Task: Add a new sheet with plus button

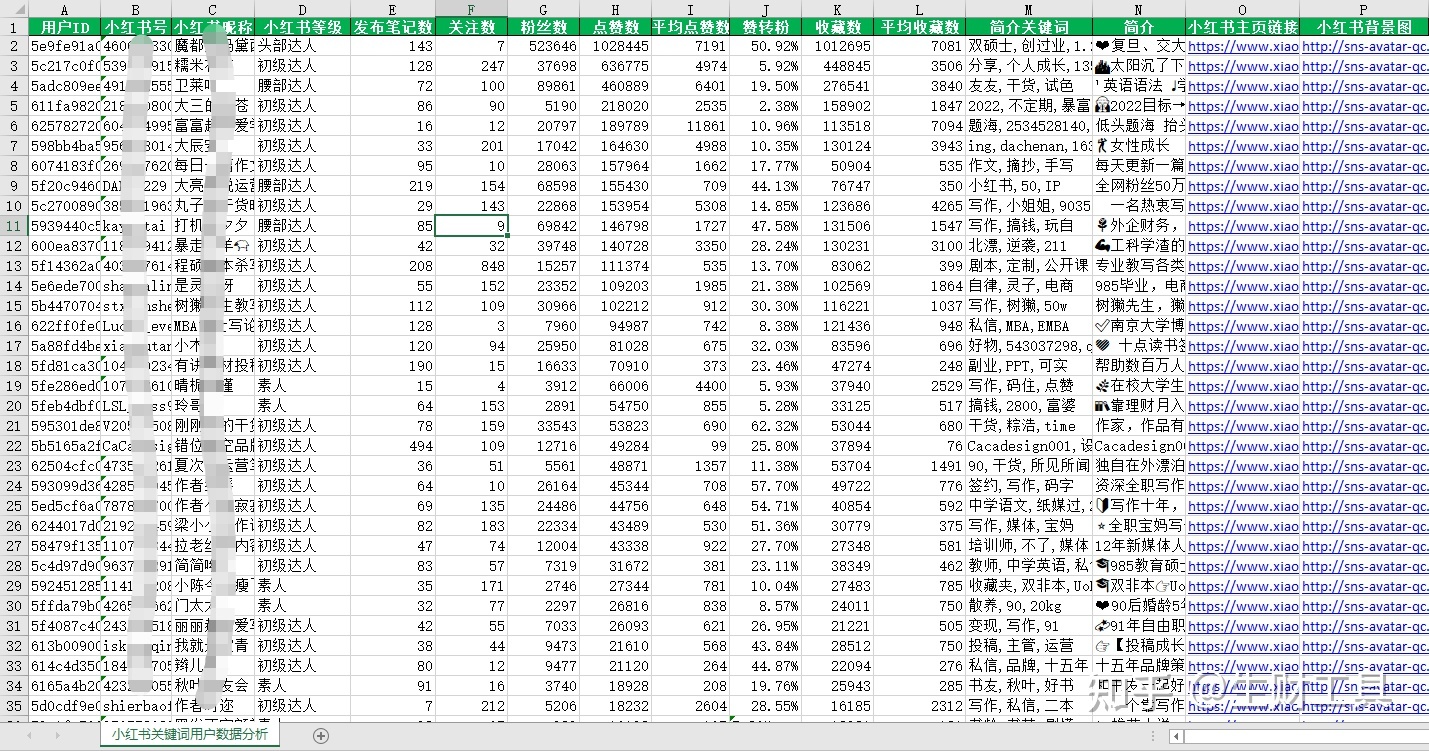Action: [321, 735]
